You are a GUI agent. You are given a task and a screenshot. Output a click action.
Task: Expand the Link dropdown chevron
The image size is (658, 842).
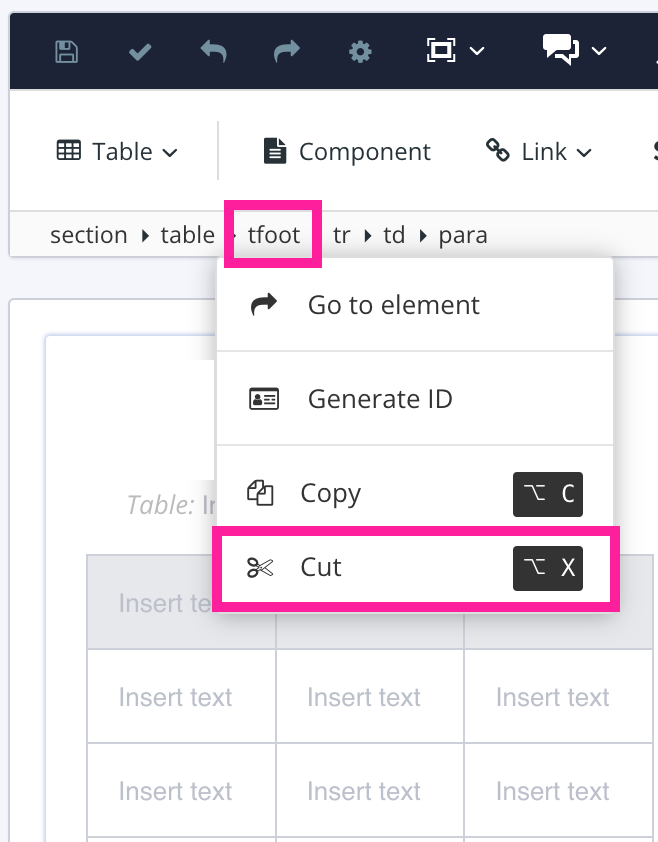583,153
